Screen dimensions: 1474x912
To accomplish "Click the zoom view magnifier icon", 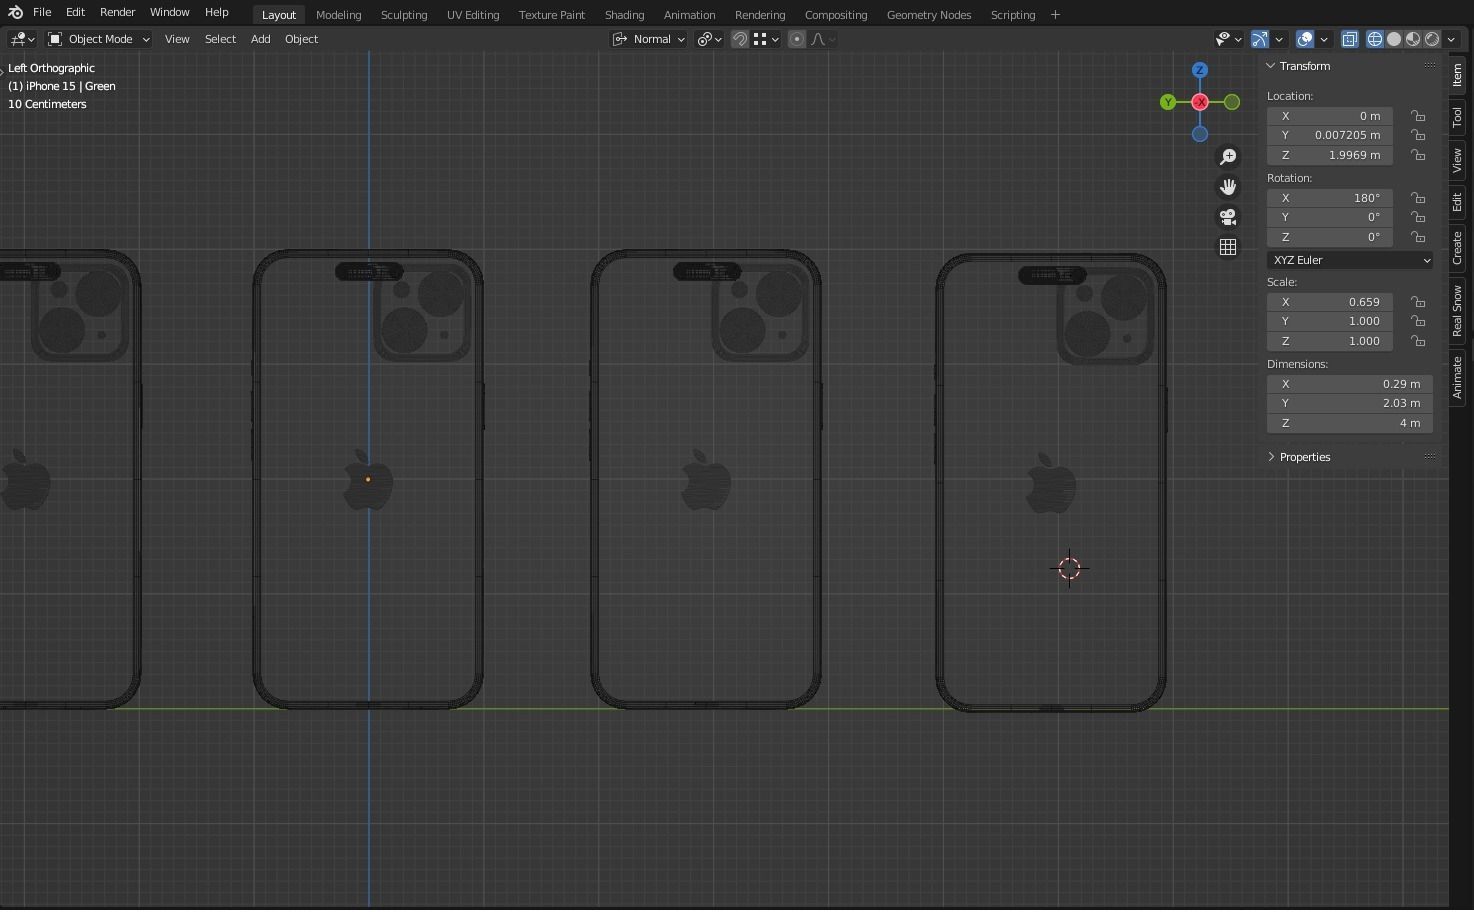I will pos(1228,157).
